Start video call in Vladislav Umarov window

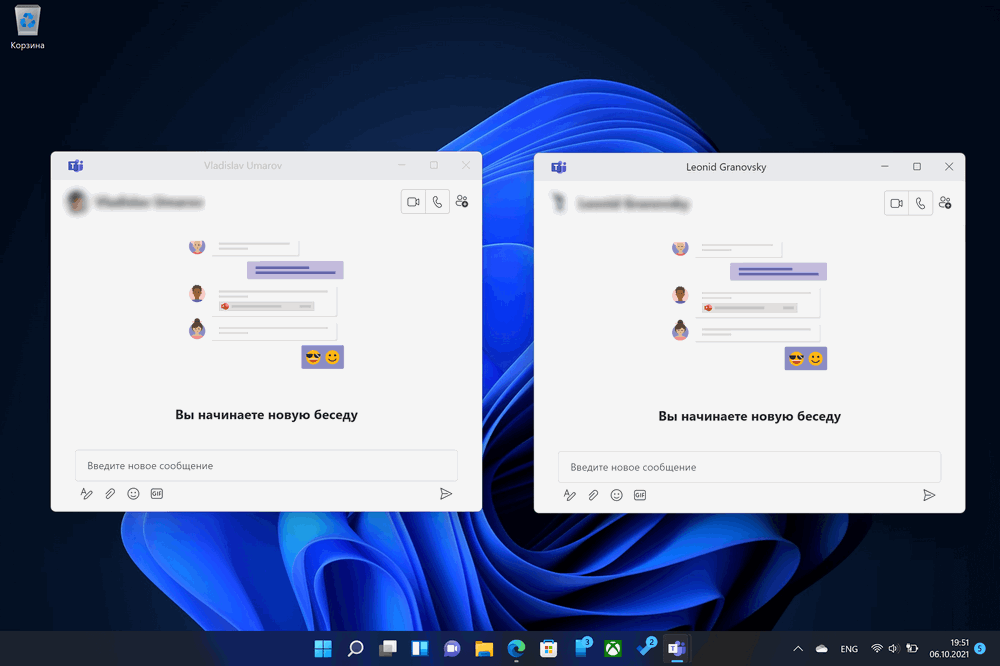click(413, 202)
